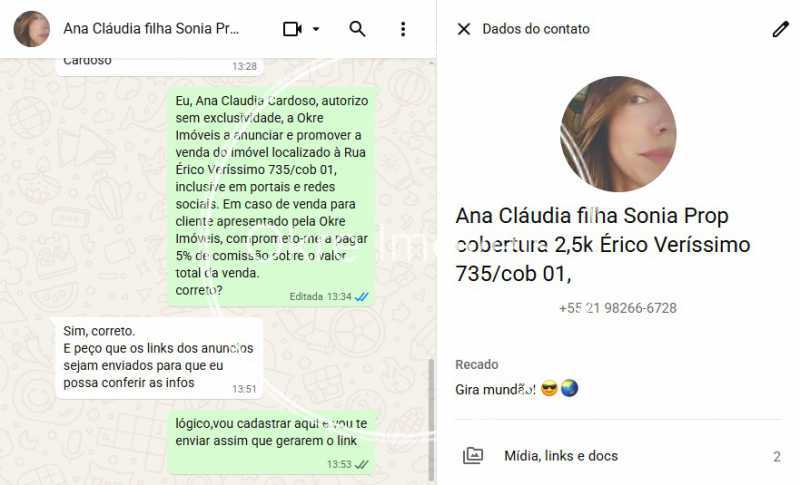Screen dimensions: 800x485
Task: Expand the call options dropdown arrow
Action: [x=316, y=29]
